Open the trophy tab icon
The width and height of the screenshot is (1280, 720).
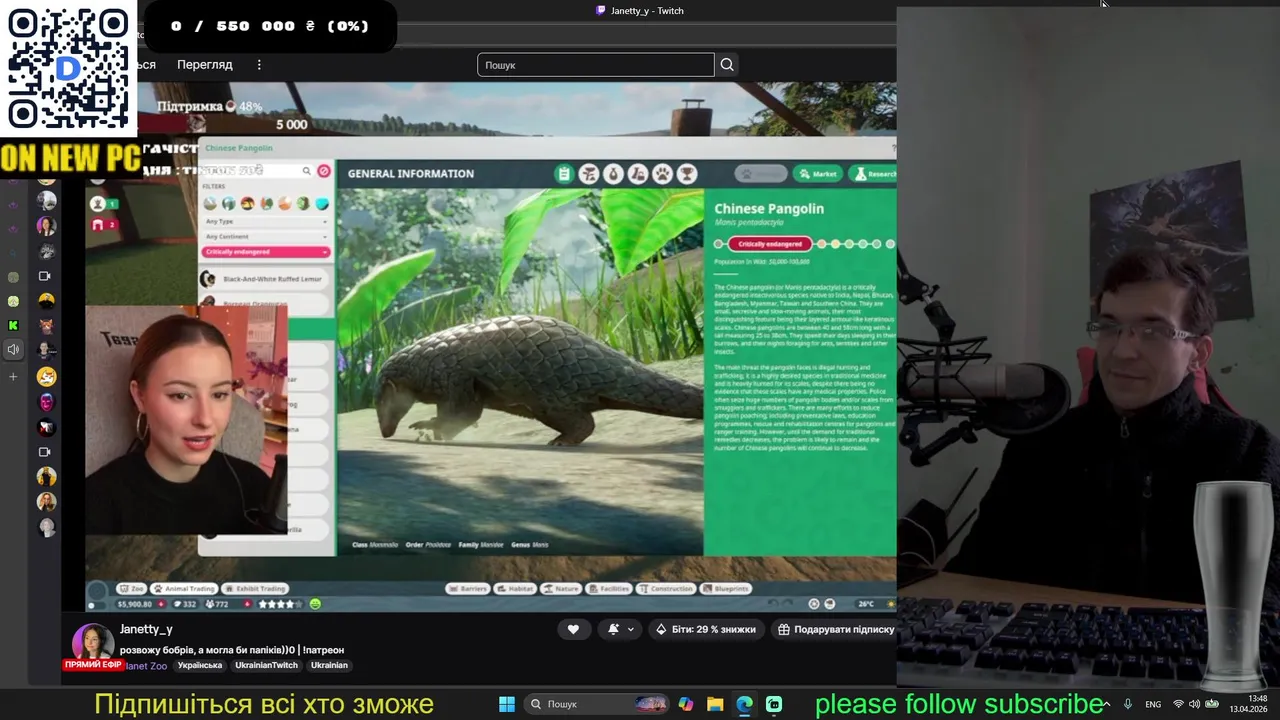687,174
